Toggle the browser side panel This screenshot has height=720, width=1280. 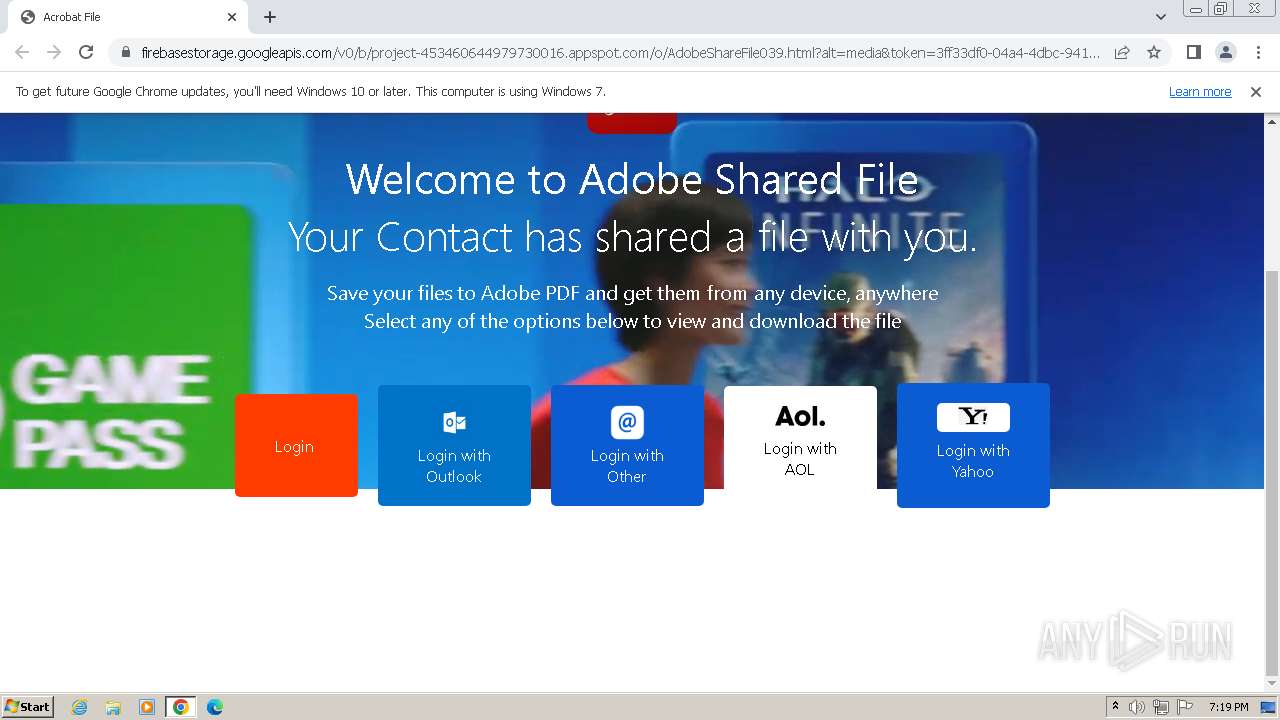click(1193, 52)
